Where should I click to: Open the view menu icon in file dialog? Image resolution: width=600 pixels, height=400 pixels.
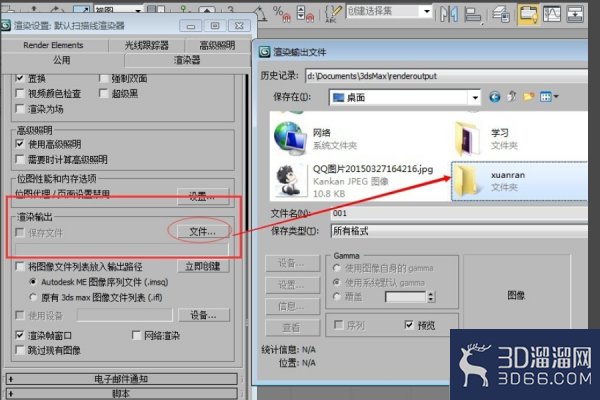[x=549, y=97]
